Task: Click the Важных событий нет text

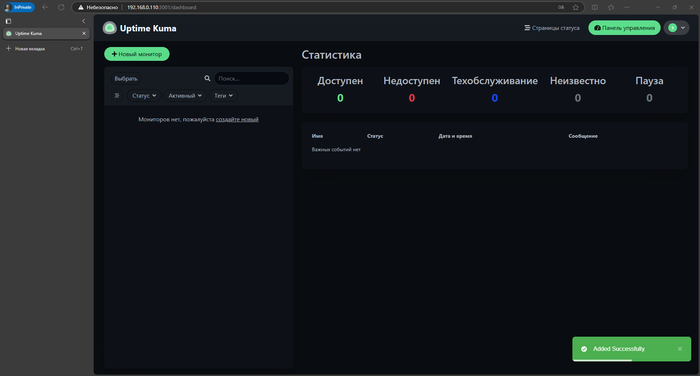Action: click(336, 150)
